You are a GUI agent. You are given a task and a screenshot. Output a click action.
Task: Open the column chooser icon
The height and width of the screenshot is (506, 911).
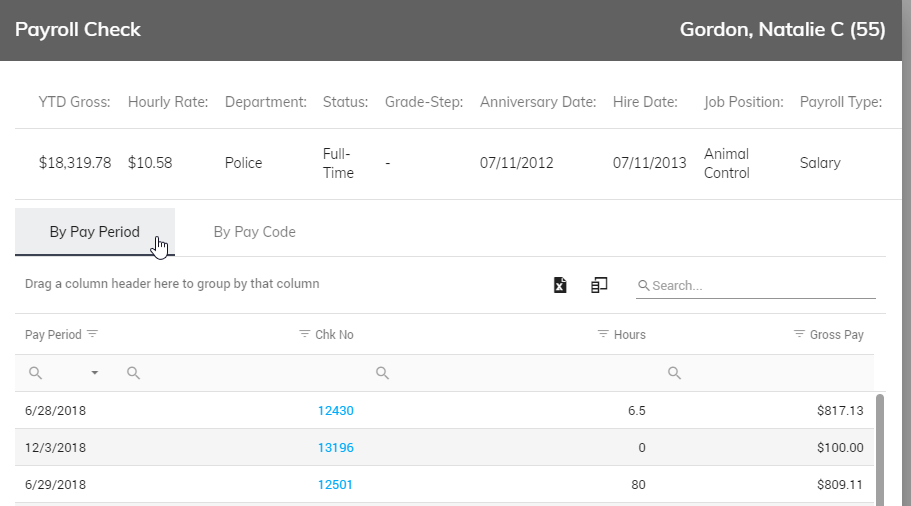pos(599,285)
